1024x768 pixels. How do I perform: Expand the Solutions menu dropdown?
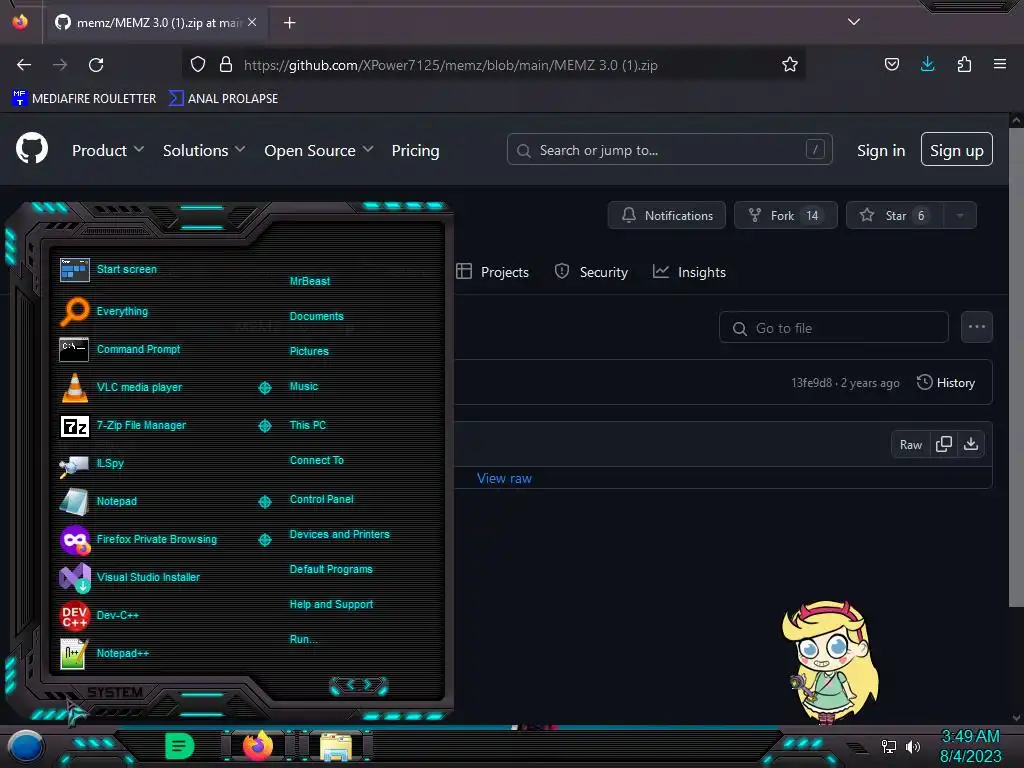[204, 150]
